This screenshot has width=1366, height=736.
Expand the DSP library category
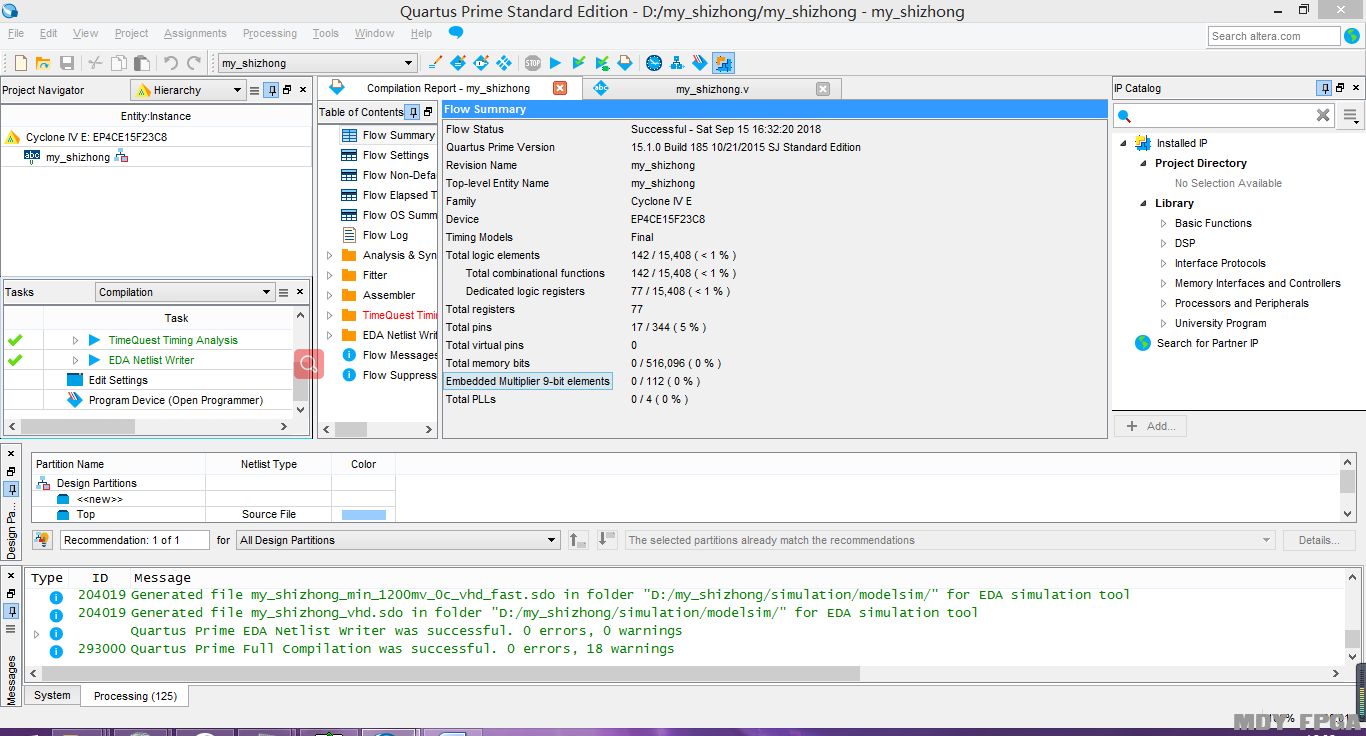point(1163,243)
